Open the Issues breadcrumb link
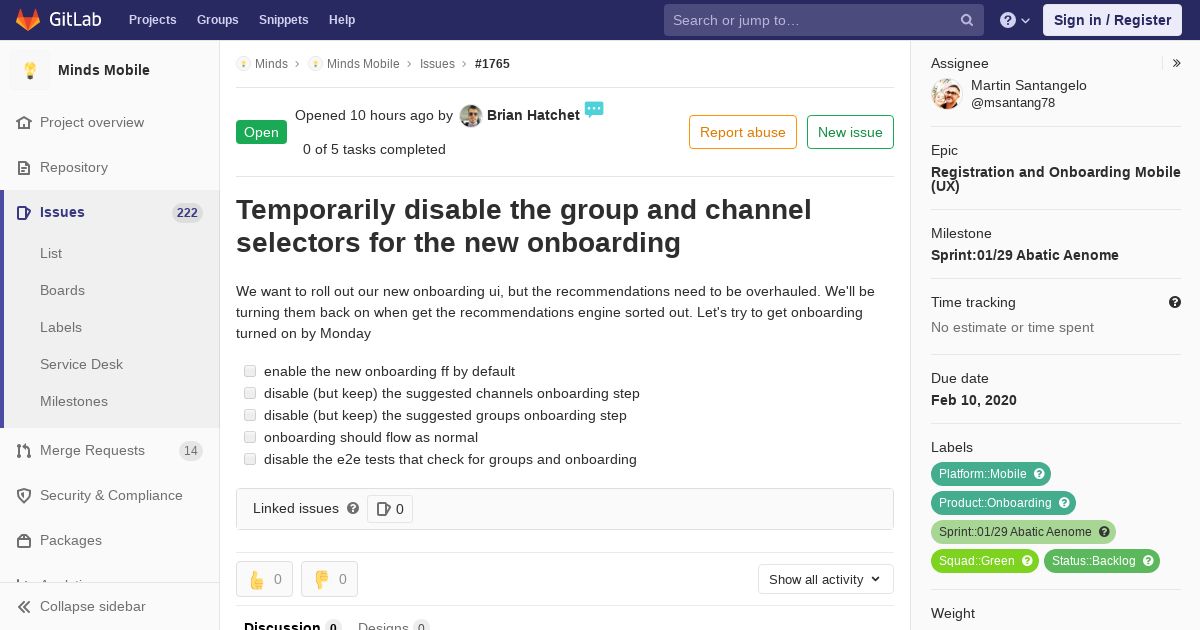 (437, 63)
